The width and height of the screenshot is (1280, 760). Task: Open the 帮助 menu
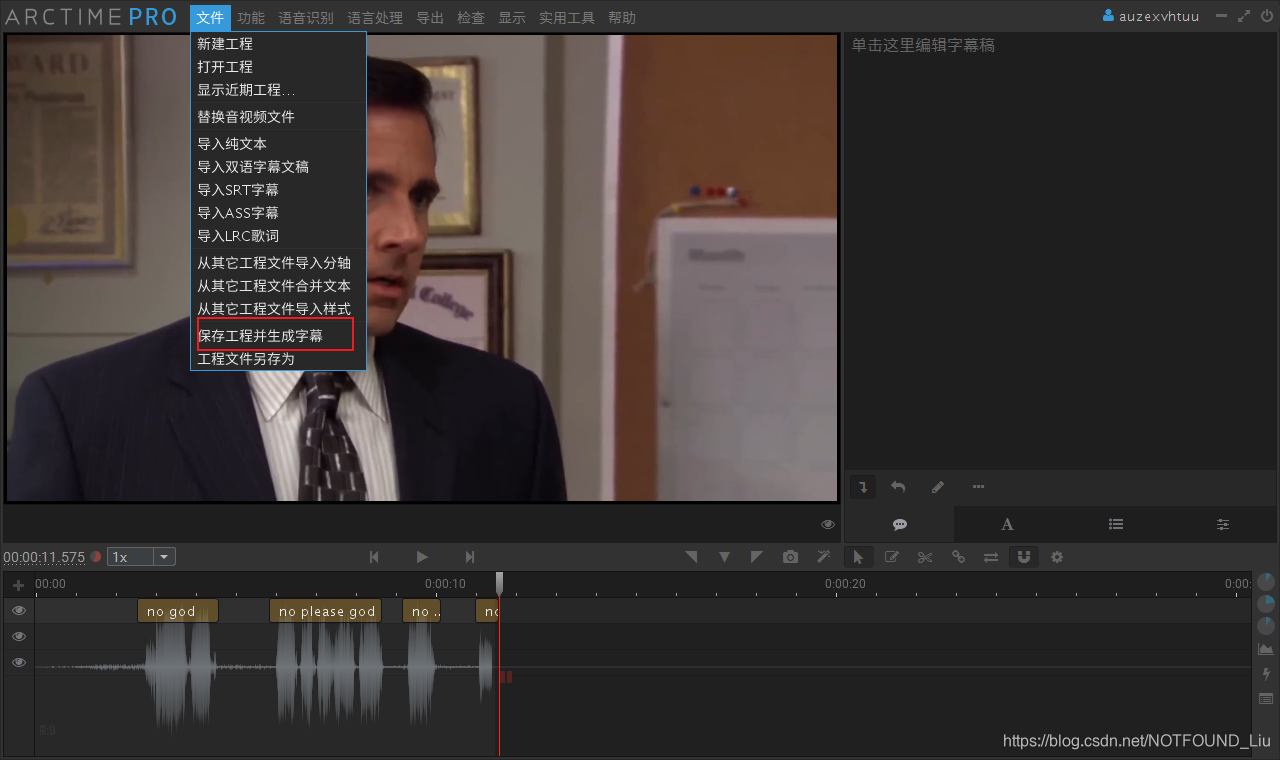point(621,18)
